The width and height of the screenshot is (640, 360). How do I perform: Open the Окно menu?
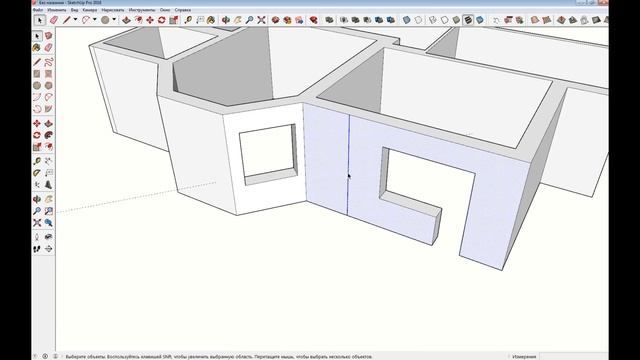coord(165,10)
